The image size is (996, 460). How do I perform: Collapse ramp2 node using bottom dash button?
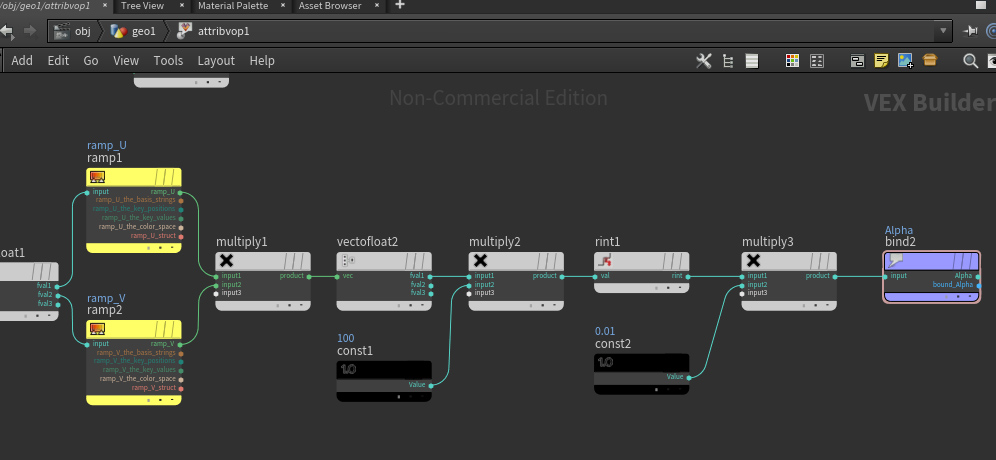click(170, 400)
